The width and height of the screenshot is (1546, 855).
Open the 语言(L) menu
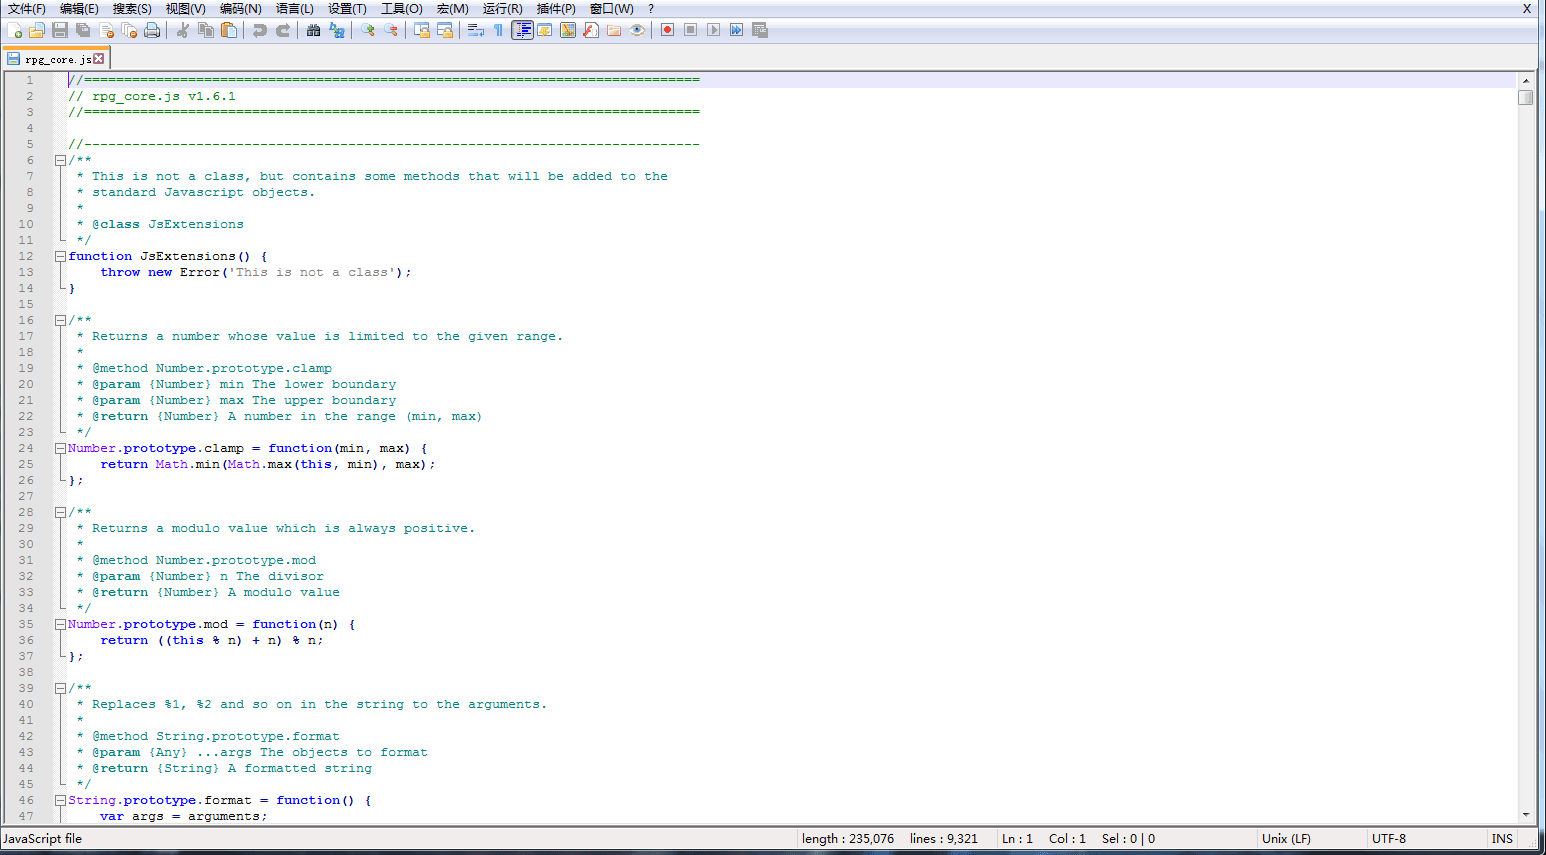pos(295,9)
